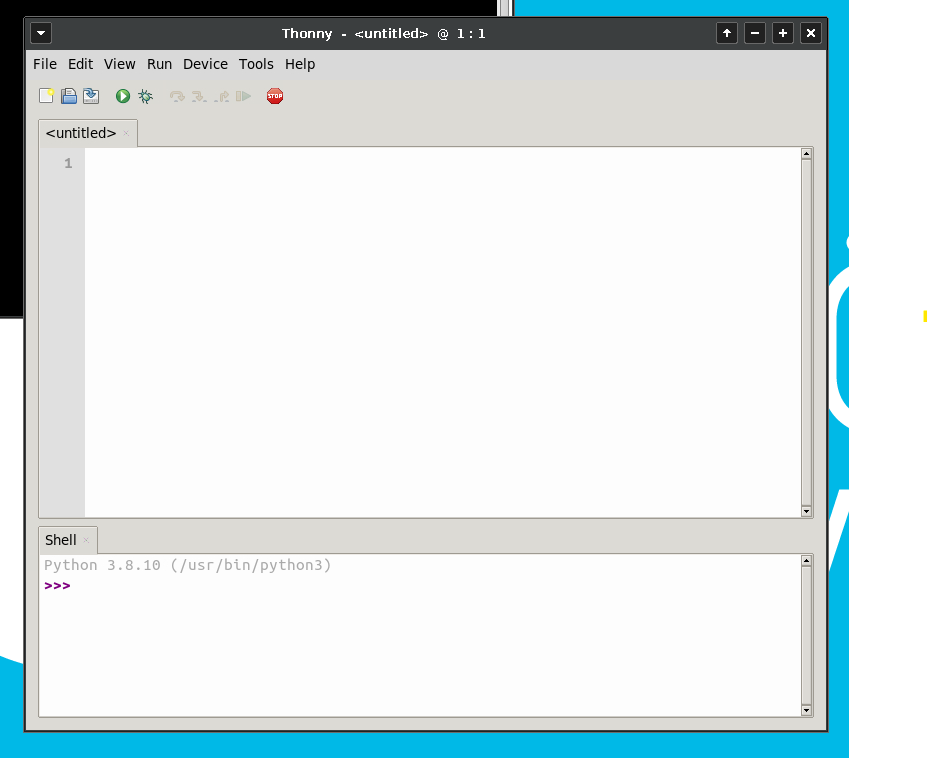Click the Python 3.8.10 version text in Shell
This screenshot has width=928, height=758.
188,565
